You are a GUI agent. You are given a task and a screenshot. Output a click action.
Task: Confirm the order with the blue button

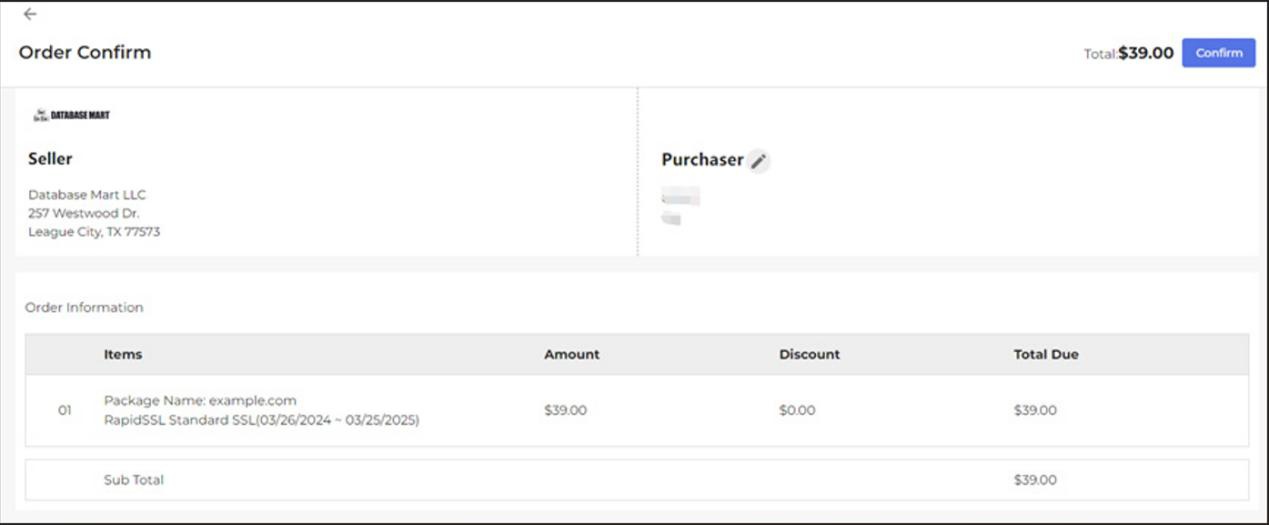tap(1218, 53)
